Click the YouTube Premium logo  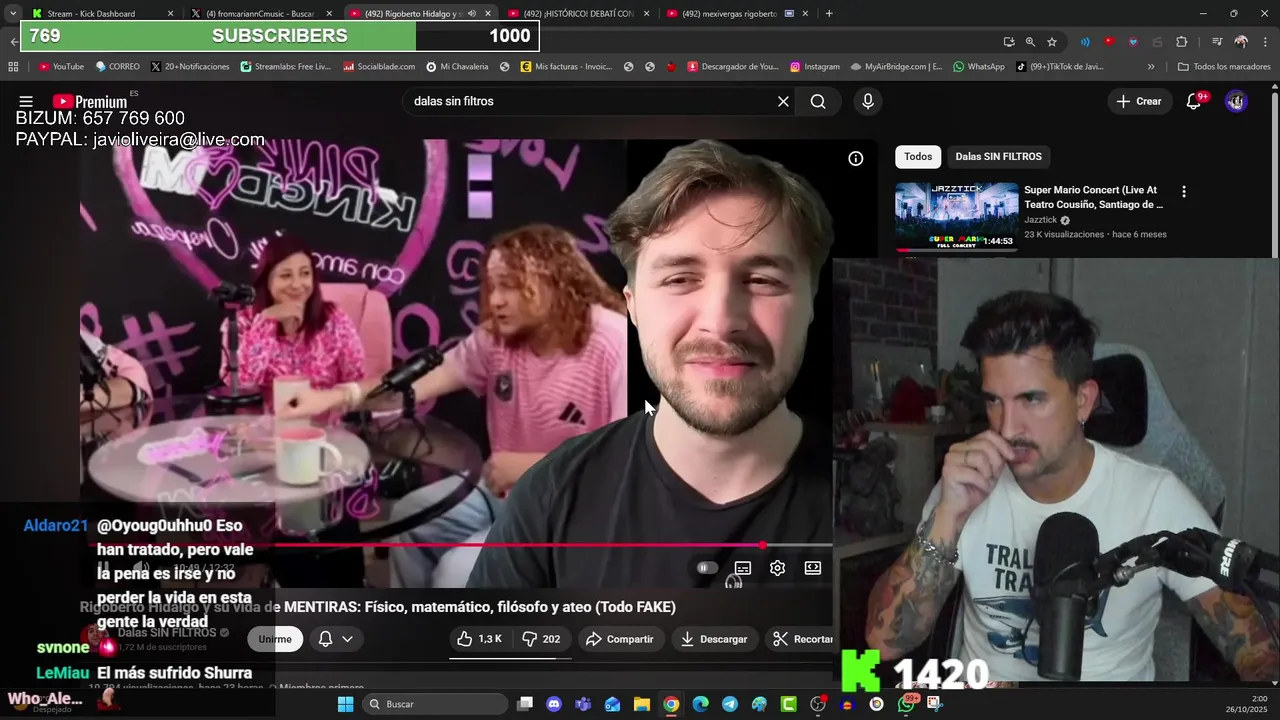tap(90, 101)
